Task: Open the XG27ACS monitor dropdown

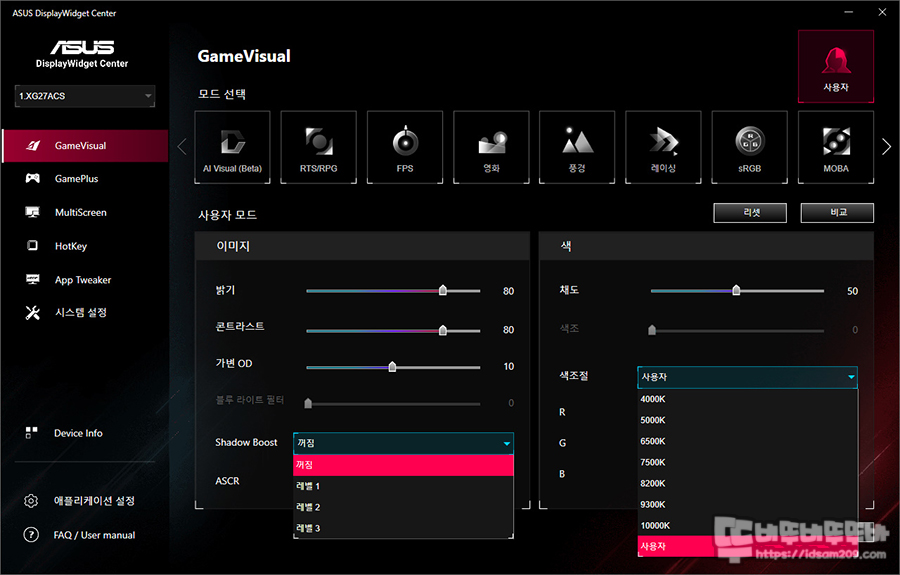Action: pyautogui.click(x=85, y=96)
